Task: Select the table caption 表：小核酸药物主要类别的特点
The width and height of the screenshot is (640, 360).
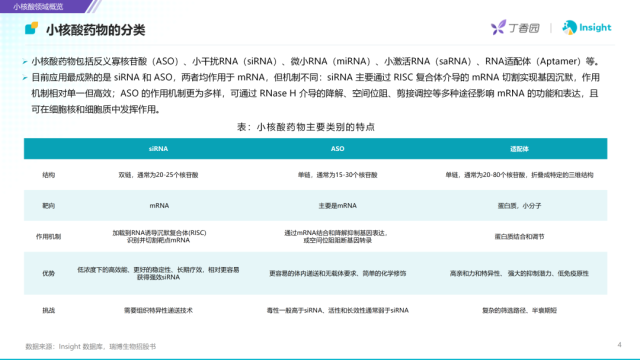Action: (x=306, y=127)
